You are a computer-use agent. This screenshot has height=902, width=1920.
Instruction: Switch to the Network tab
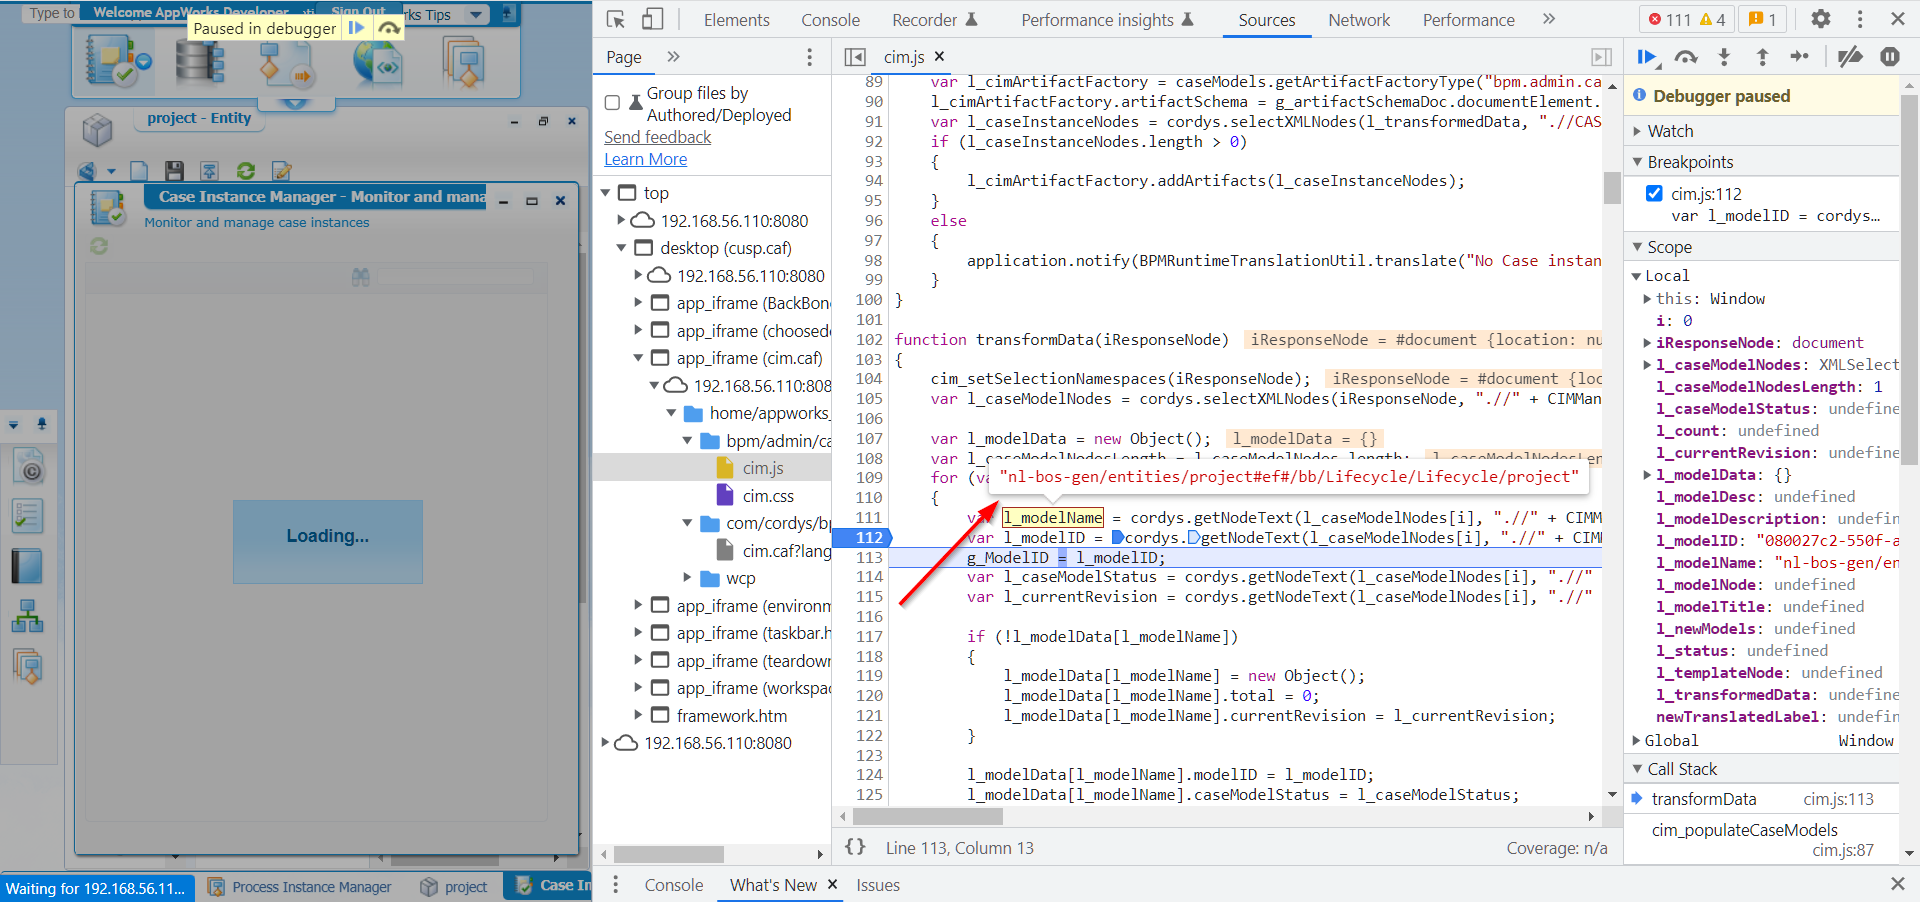(x=1358, y=20)
